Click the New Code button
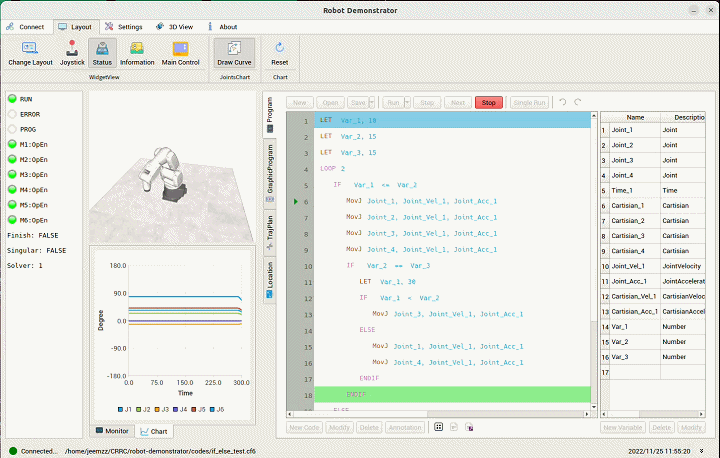This screenshot has width=720, height=458. 304,427
